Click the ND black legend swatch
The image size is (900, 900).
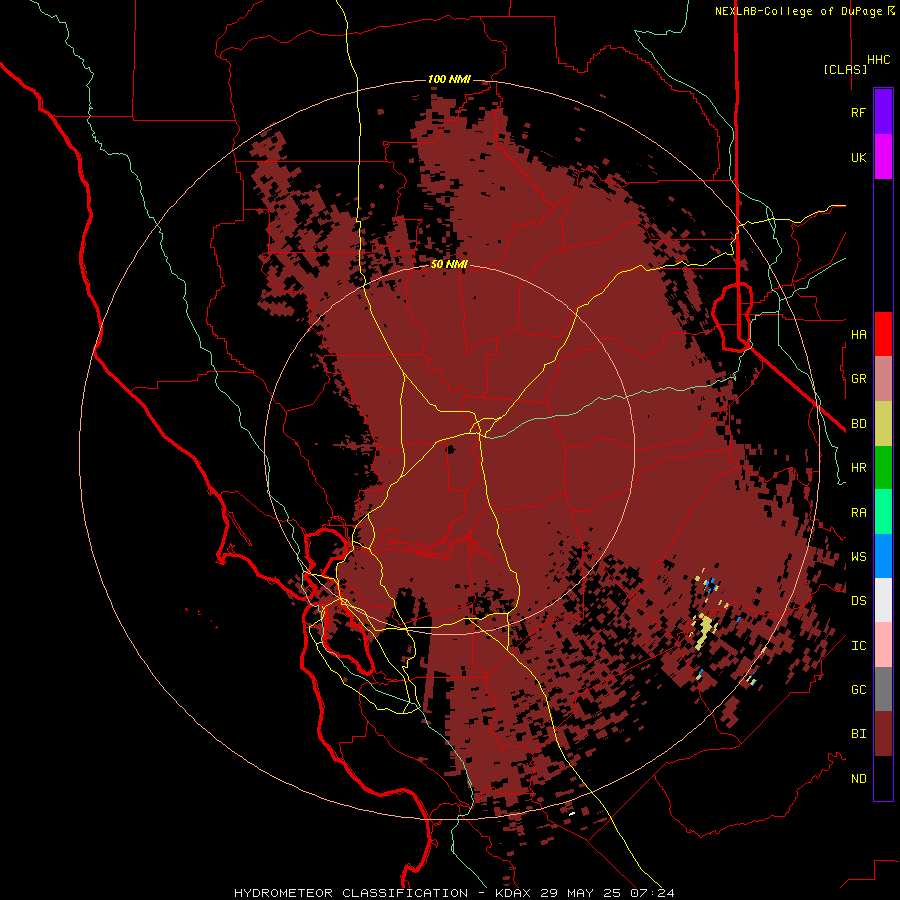pyautogui.click(x=883, y=778)
